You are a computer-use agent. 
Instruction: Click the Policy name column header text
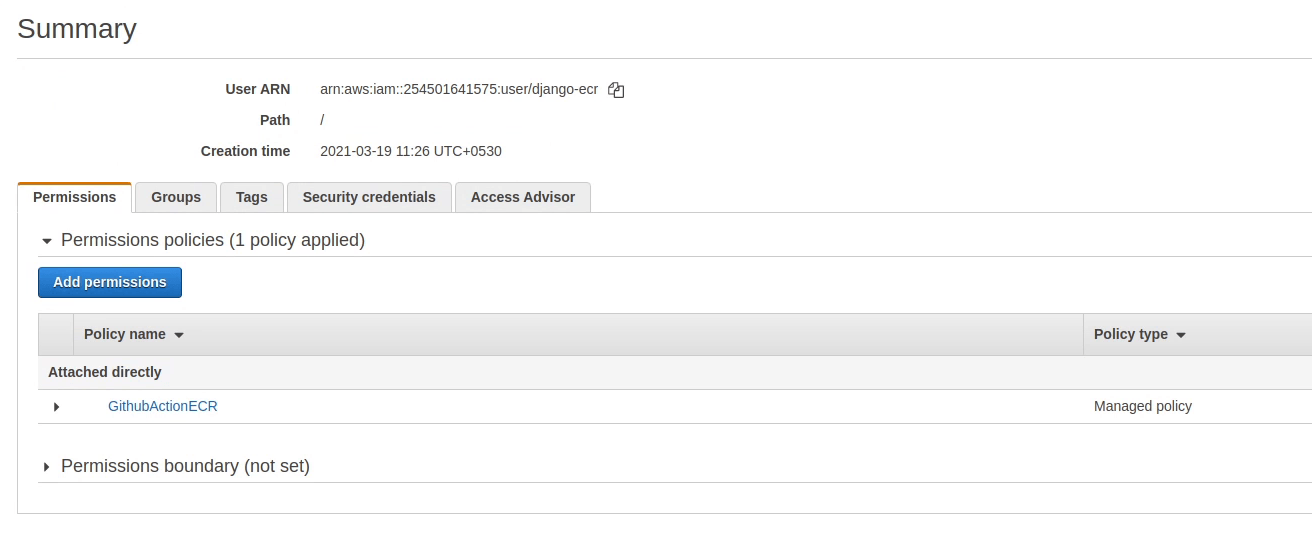pyautogui.click(x=125, y=334)
